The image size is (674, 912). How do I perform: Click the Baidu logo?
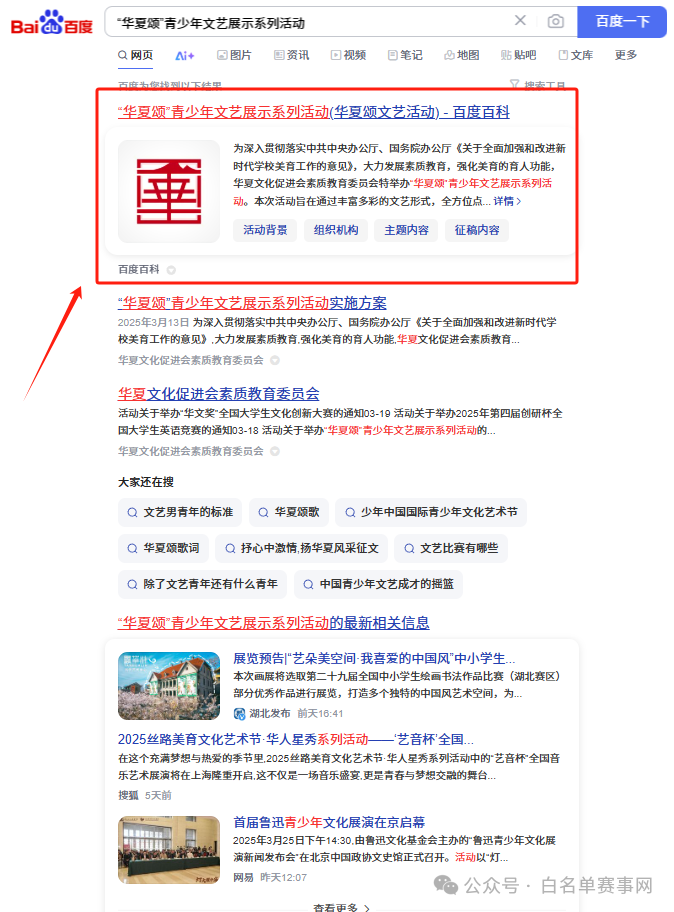pos(52,23)
